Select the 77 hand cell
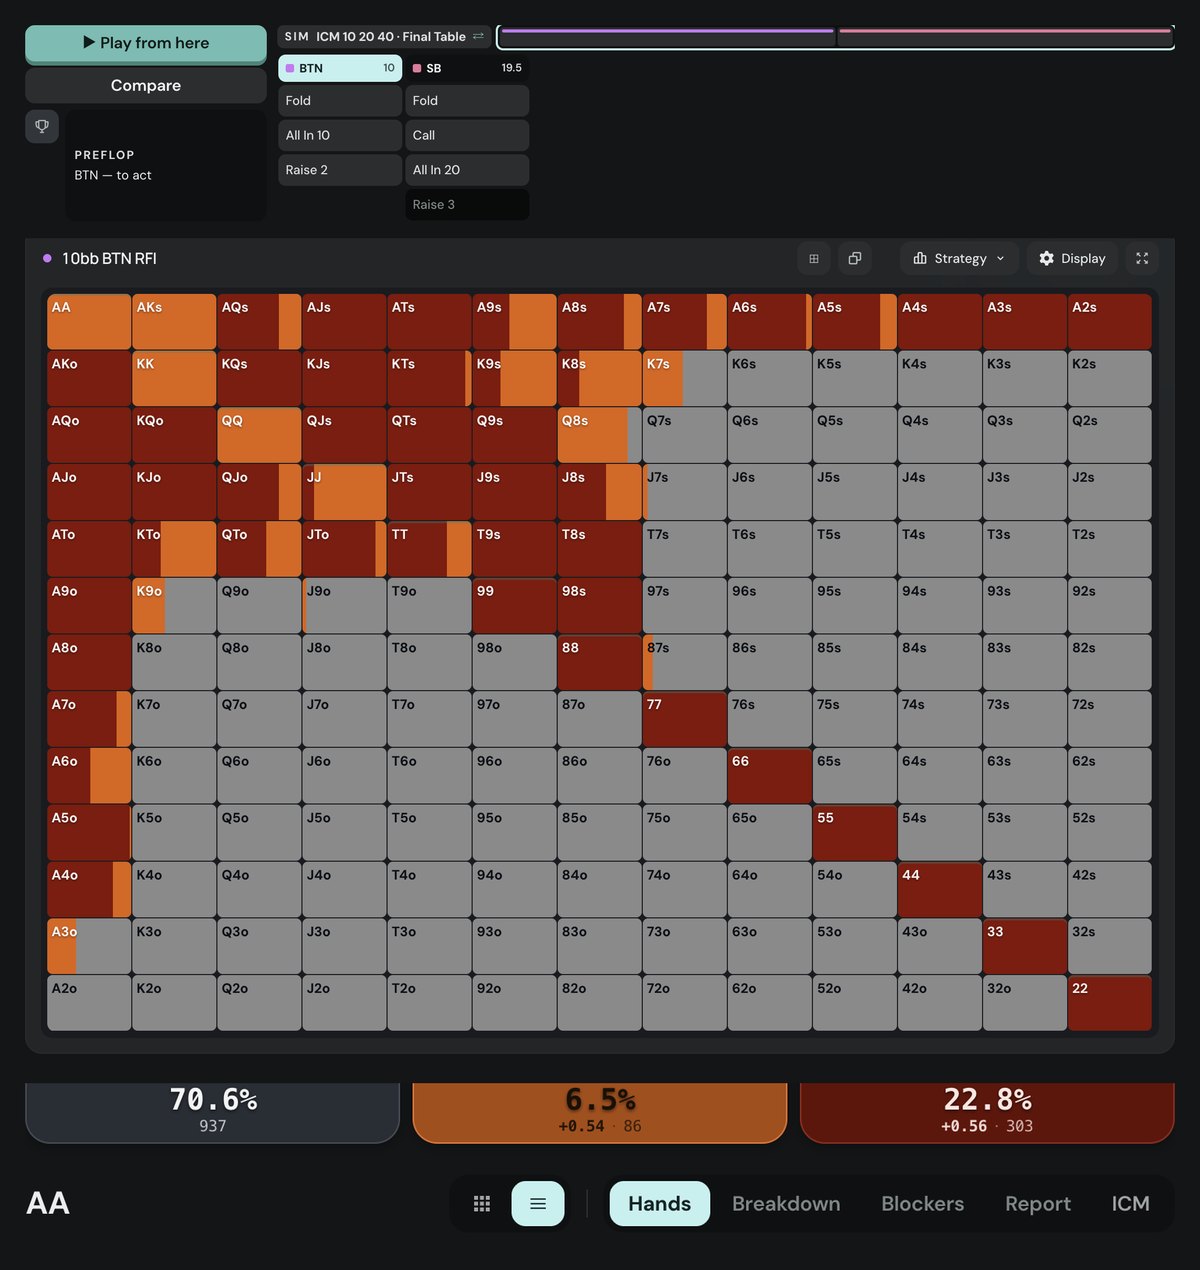Viewport: 1200px width, 1270px height. pyautogui.click(x=684, y=719)
